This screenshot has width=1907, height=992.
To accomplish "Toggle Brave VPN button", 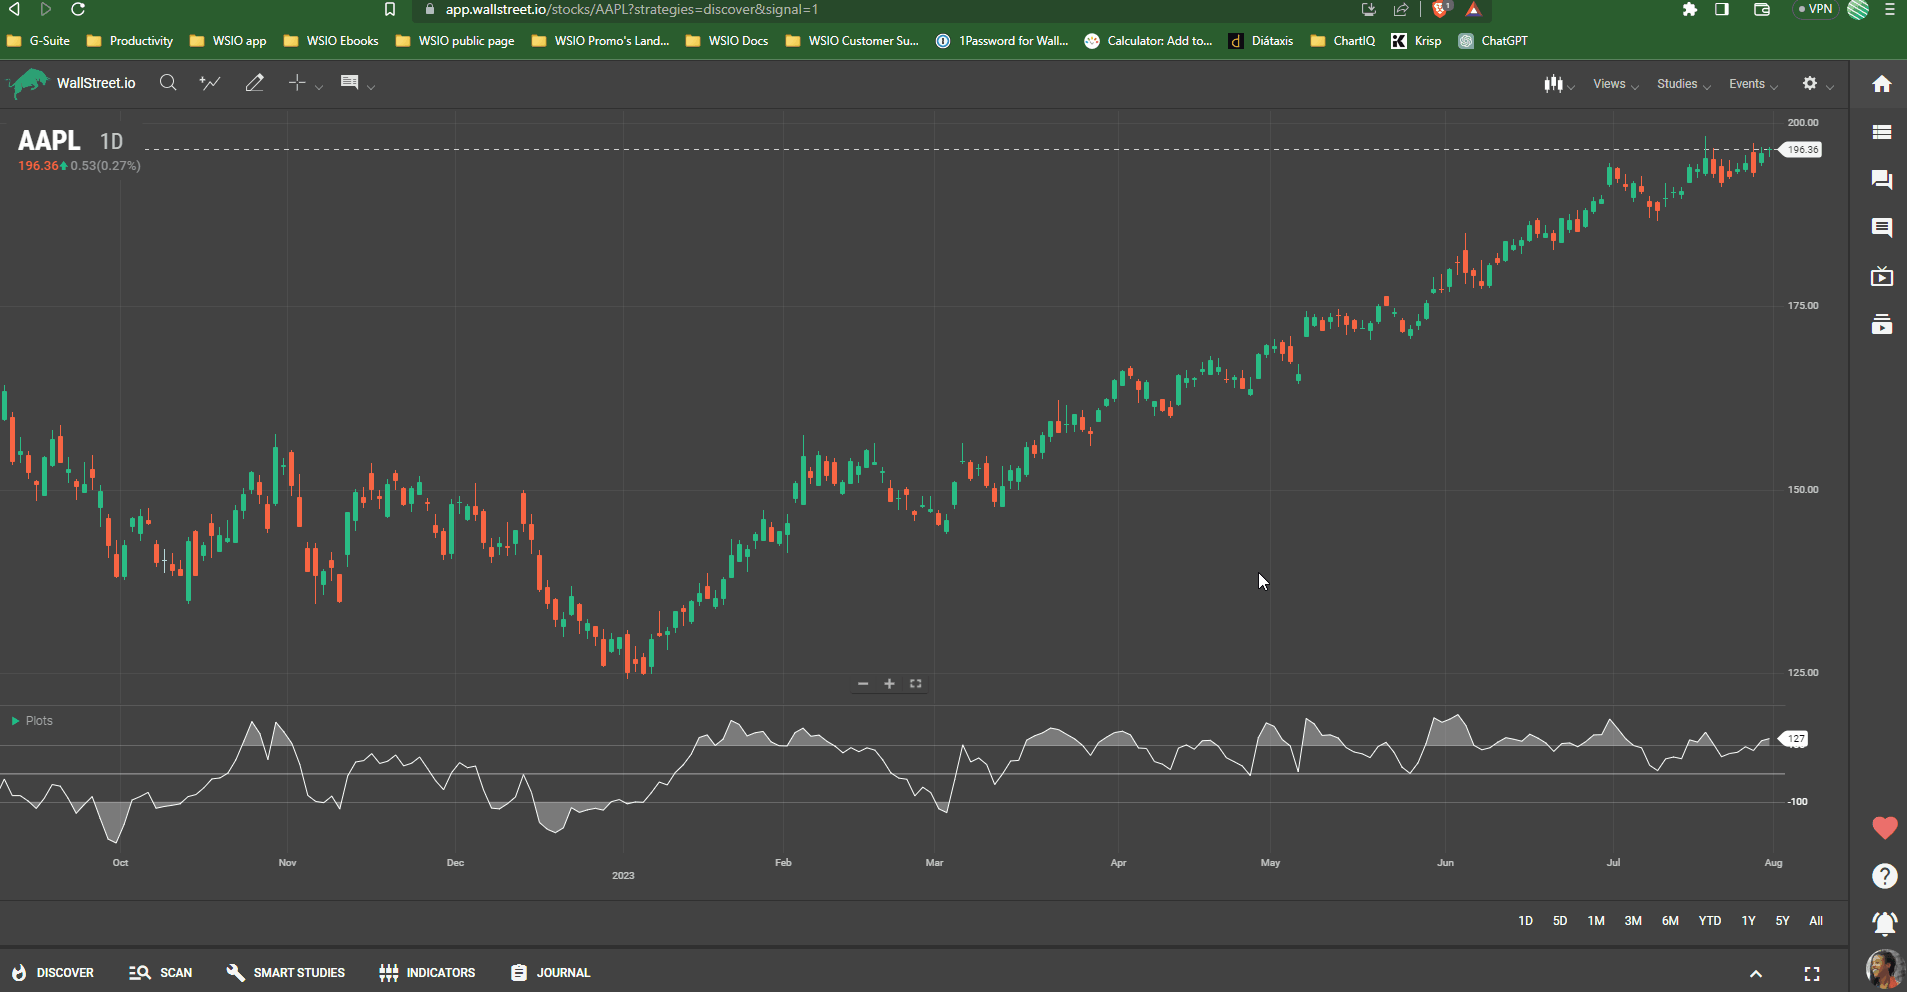I will pos(1814,10).
